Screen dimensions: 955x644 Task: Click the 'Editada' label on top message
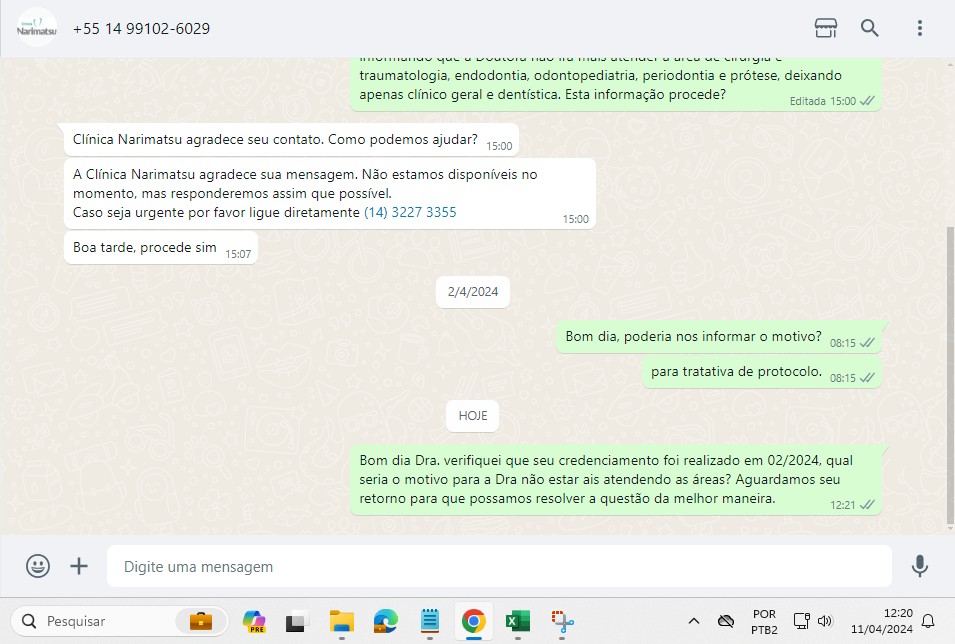(808, 101)
